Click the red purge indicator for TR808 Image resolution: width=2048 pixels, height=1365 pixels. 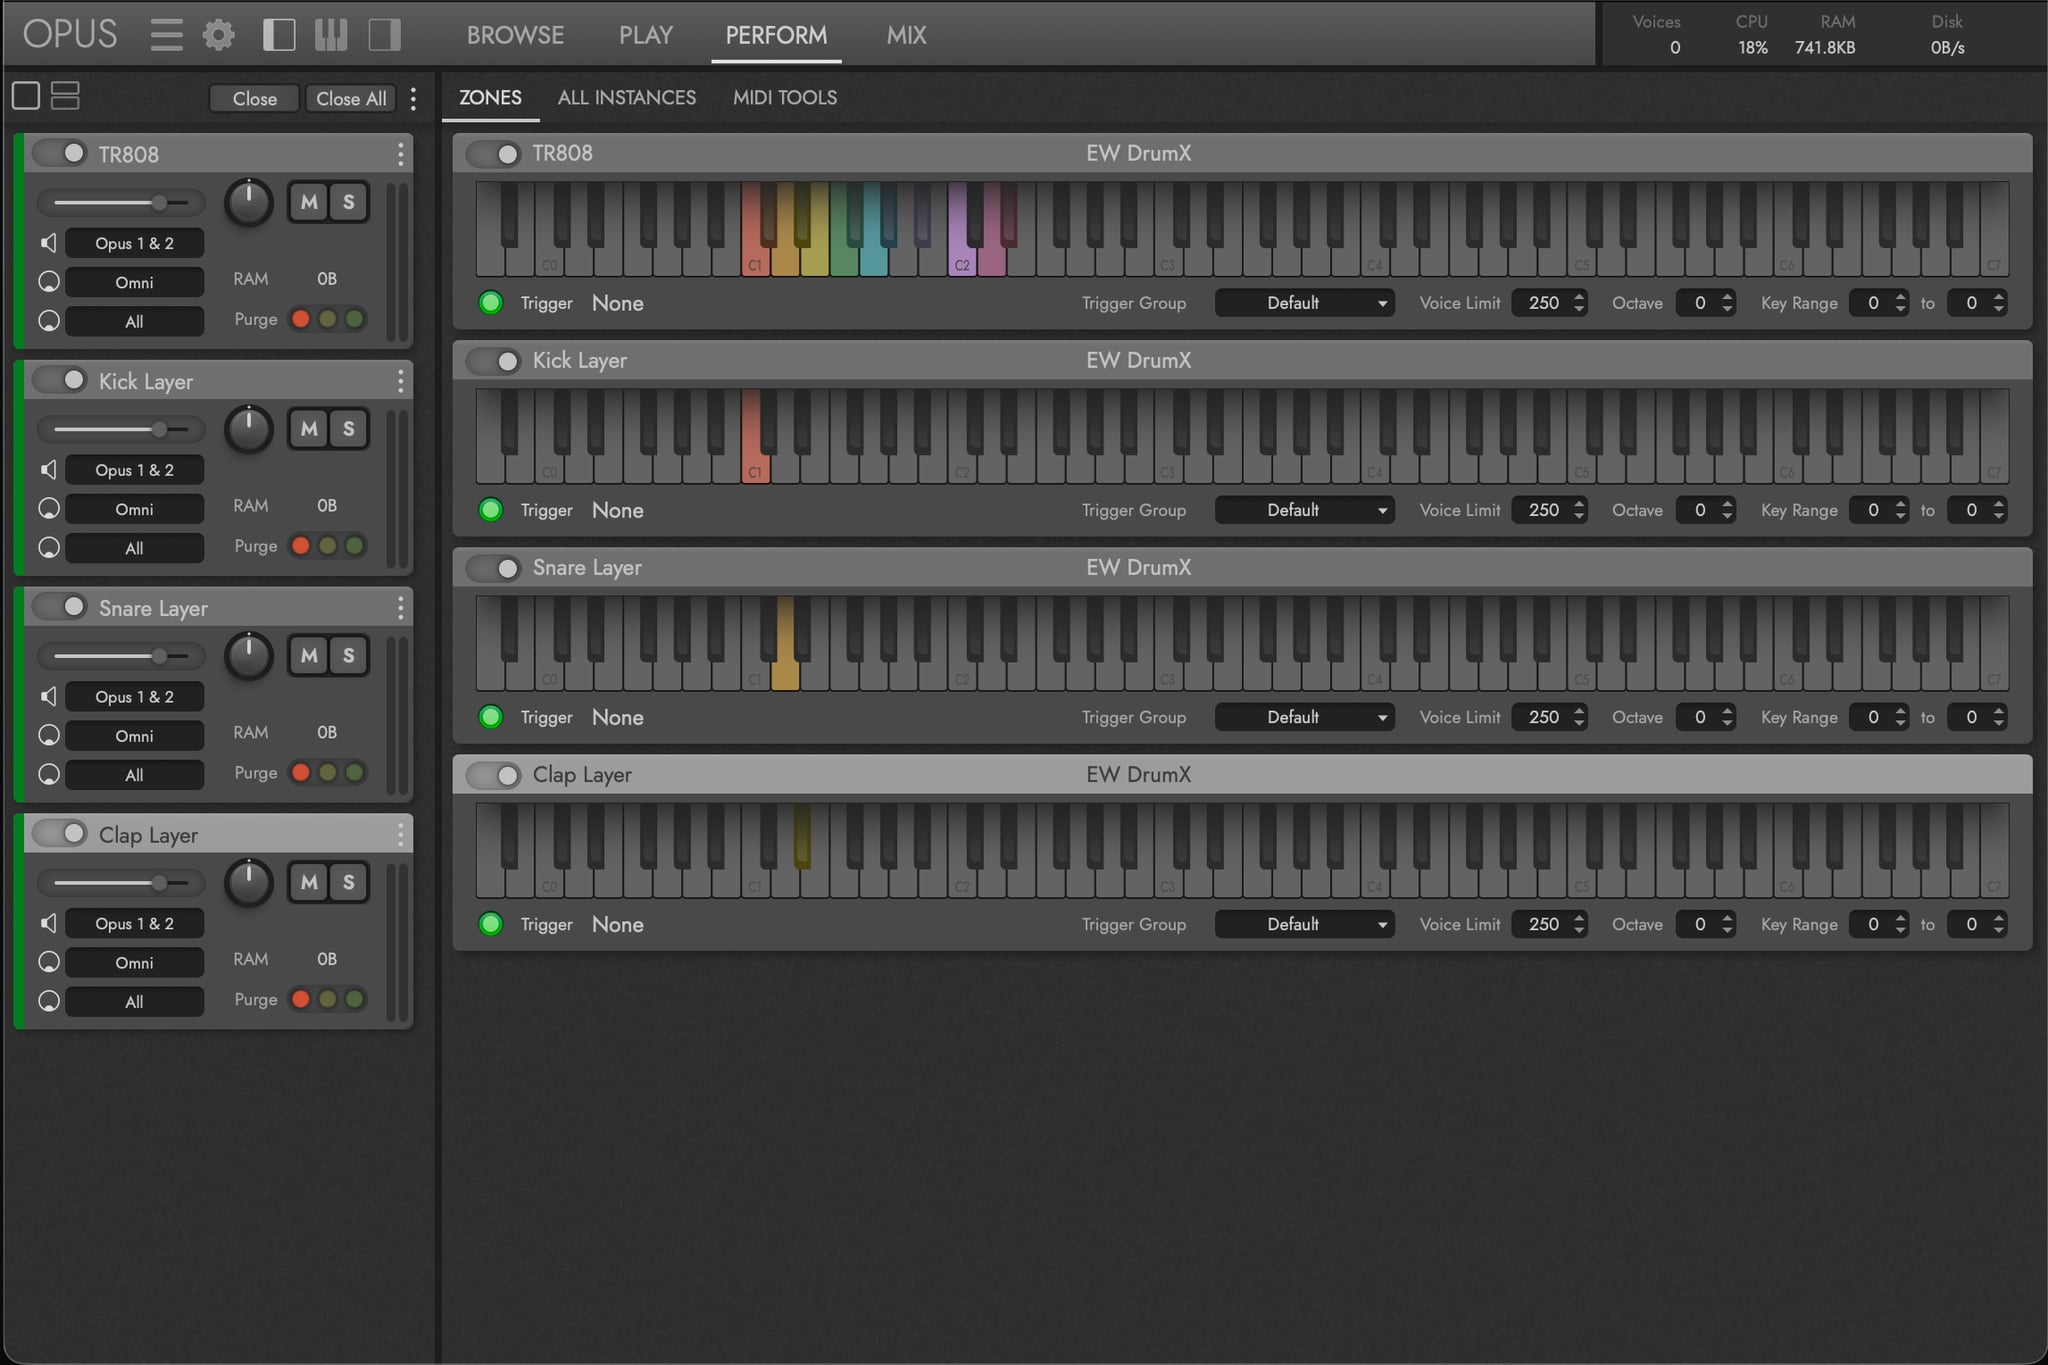(300, 319)
